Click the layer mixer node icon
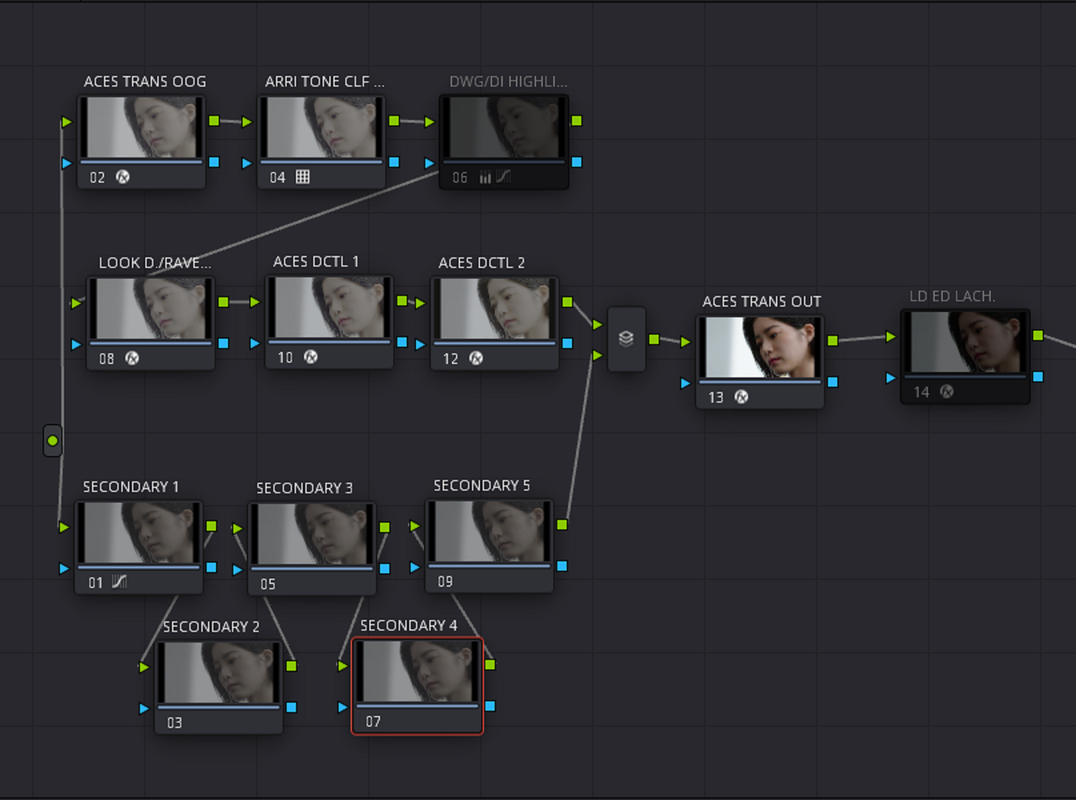This screenshot has width=1076, height=800. [626, 338]
